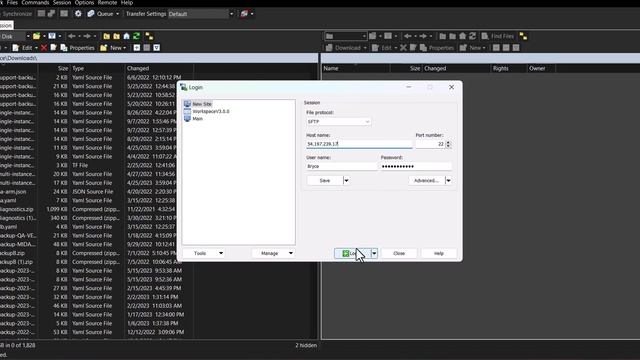This screenshot has height=360, width=640.
Task: Go to local root directory icon
Action: [116, 36]
